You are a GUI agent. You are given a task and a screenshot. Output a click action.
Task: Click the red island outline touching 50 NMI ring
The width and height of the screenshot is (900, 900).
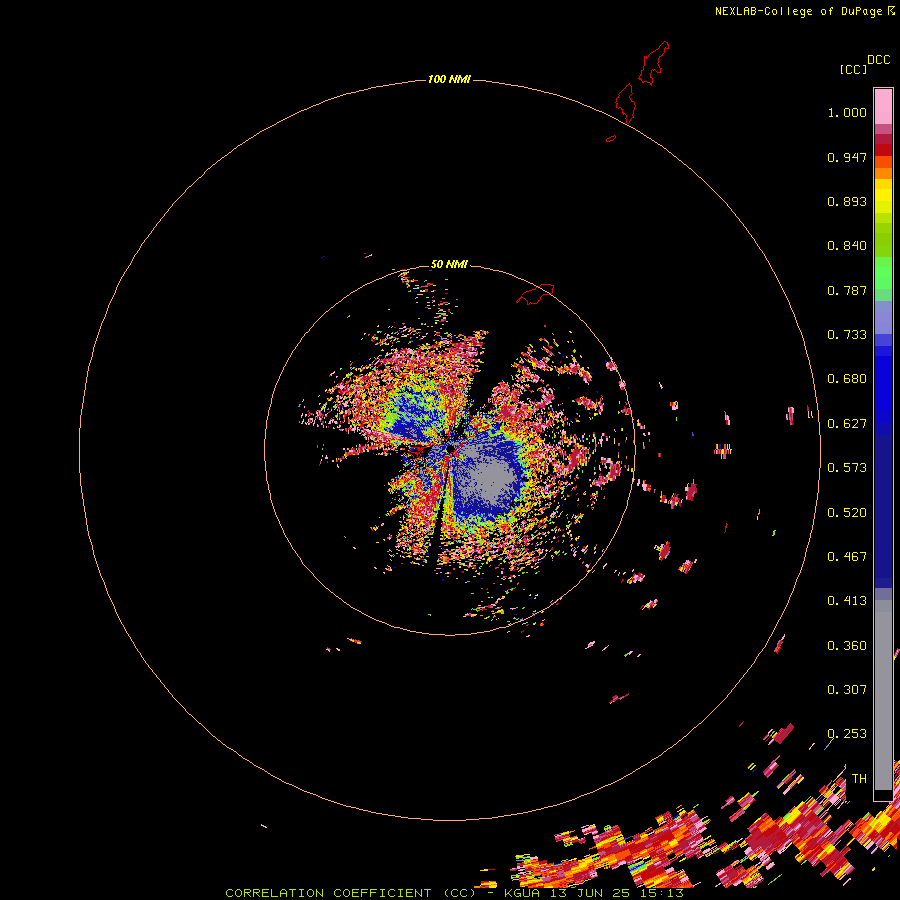[x=535, y=294]
